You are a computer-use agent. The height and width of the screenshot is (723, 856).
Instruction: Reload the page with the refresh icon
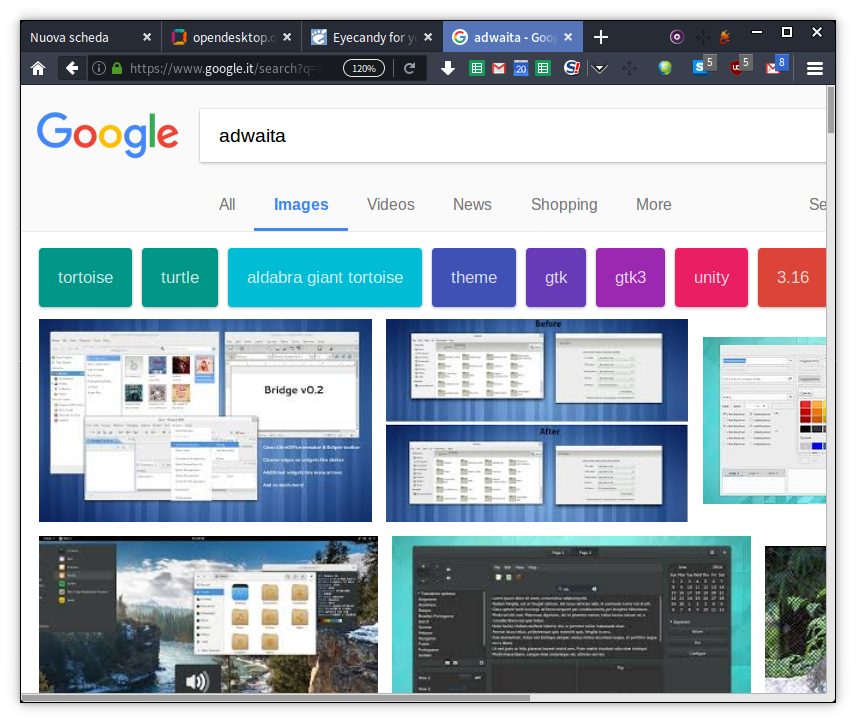[x=409, y=68]
